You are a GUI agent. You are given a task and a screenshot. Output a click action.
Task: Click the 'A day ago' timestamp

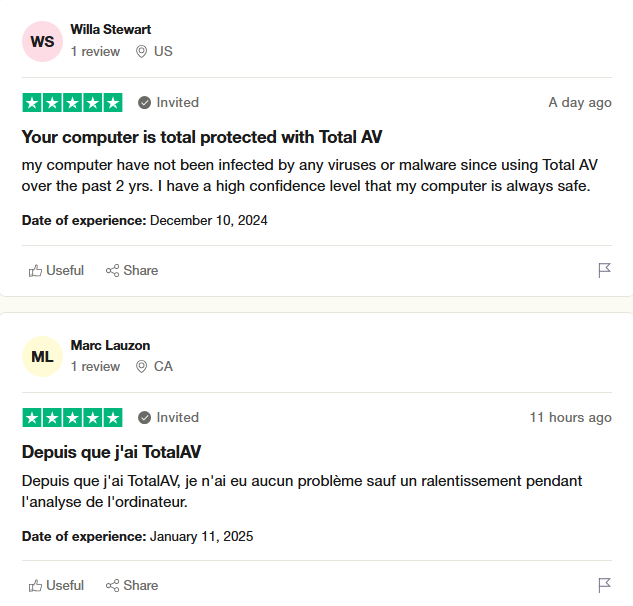(580, 103)
